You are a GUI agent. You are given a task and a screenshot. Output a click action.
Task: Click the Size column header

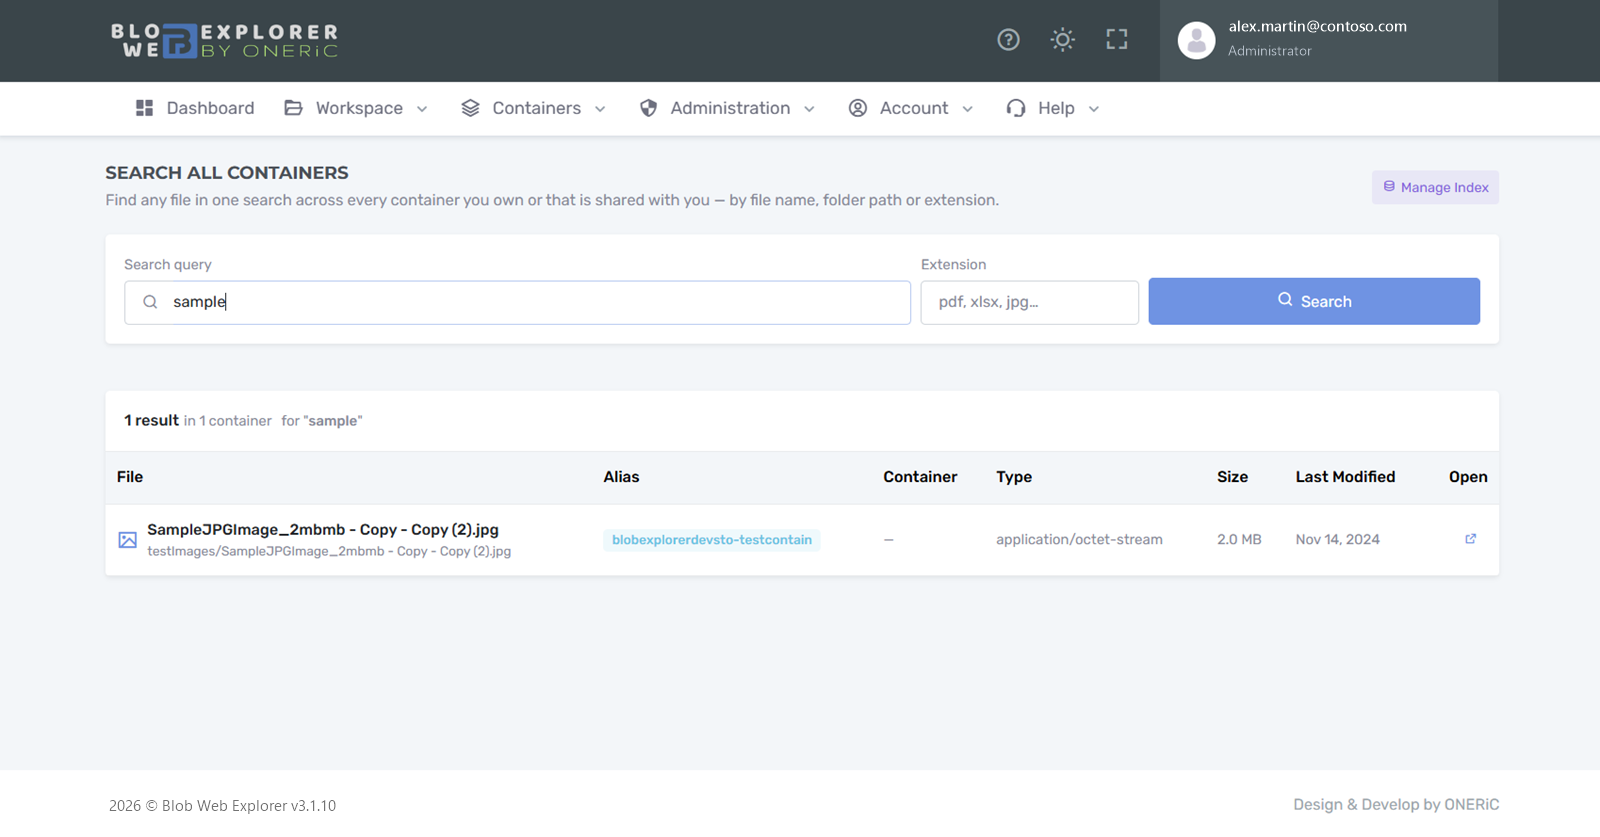point(1232,477)
